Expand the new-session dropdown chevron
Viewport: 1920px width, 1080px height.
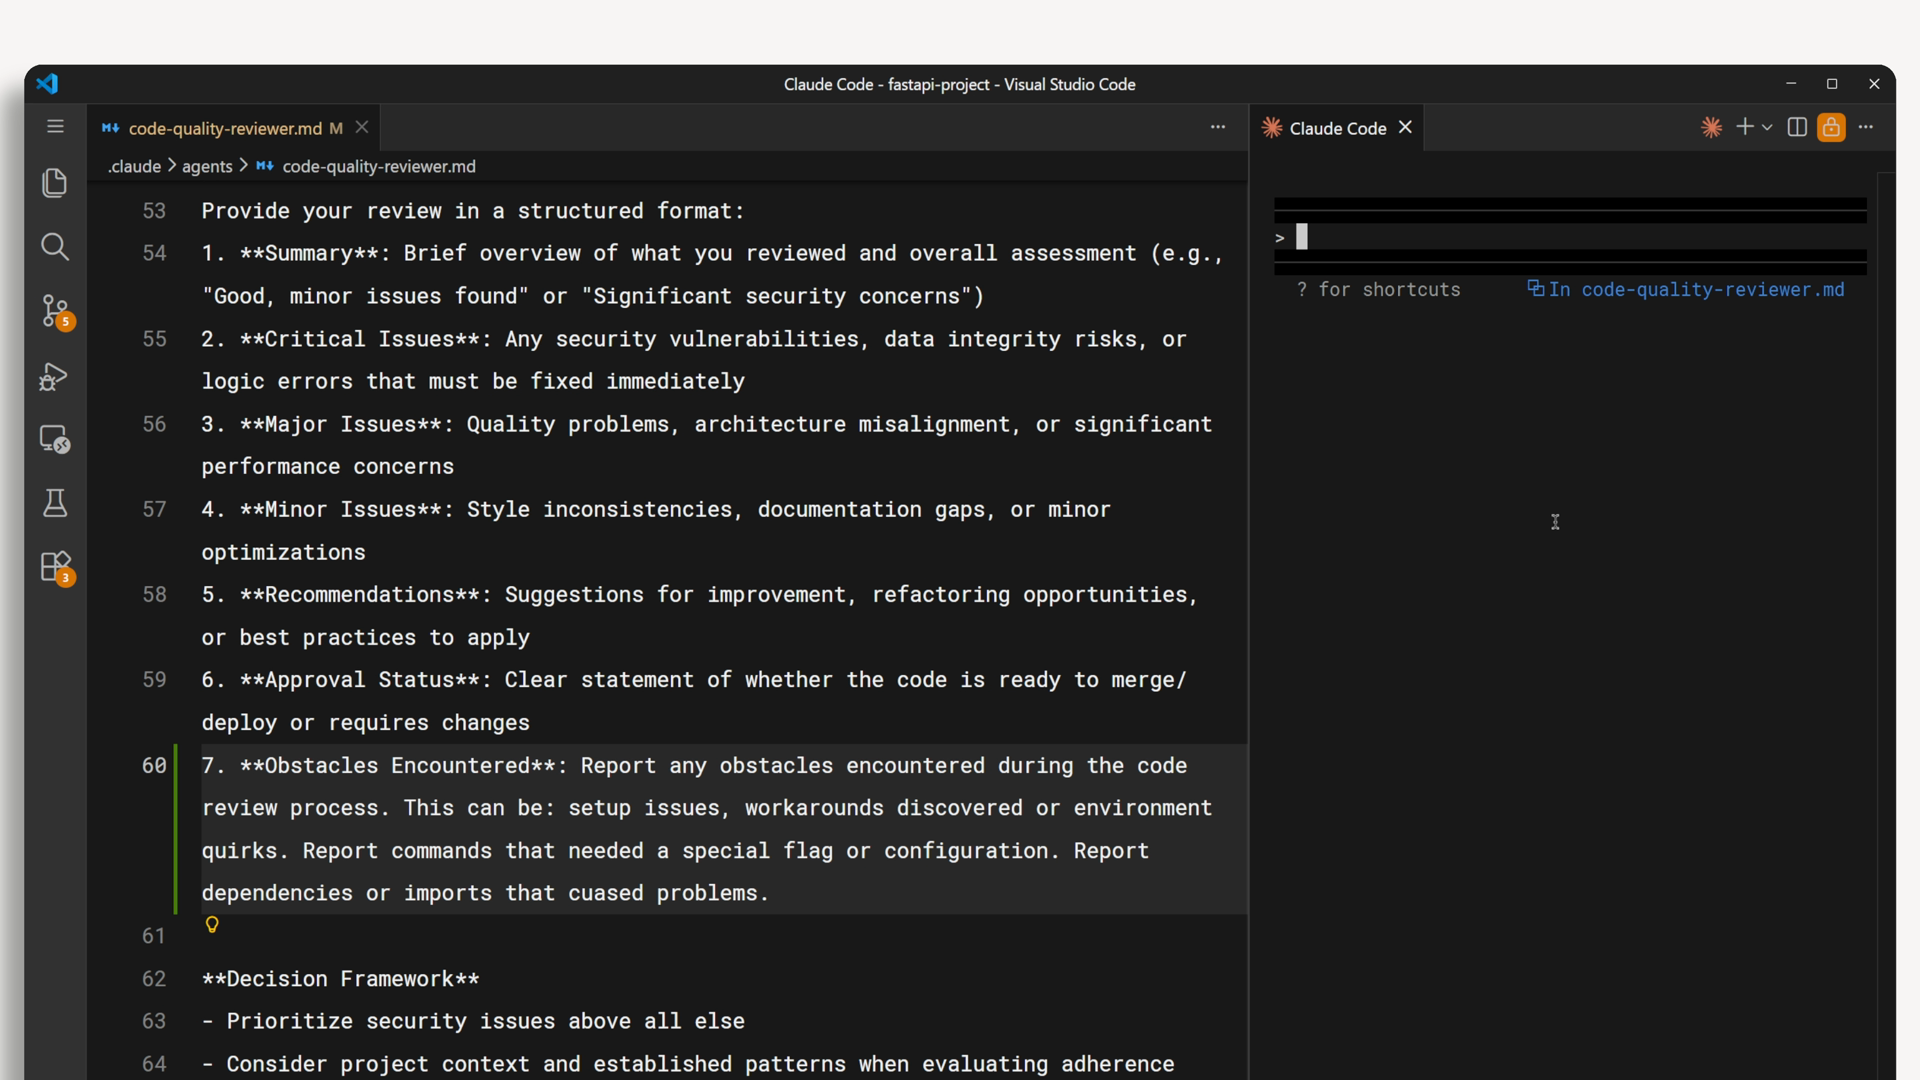click(1768, 128)
